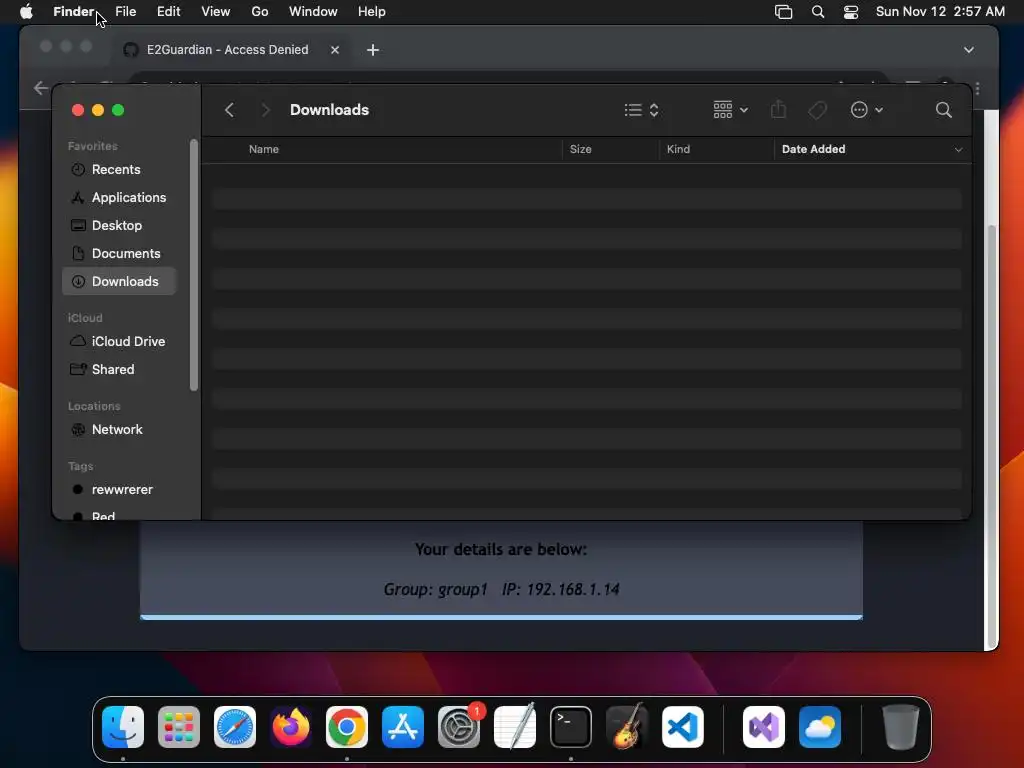Viewport: 1024px width, 768px height.
Task: Select Network under Locations
Action: pos(119,429)
